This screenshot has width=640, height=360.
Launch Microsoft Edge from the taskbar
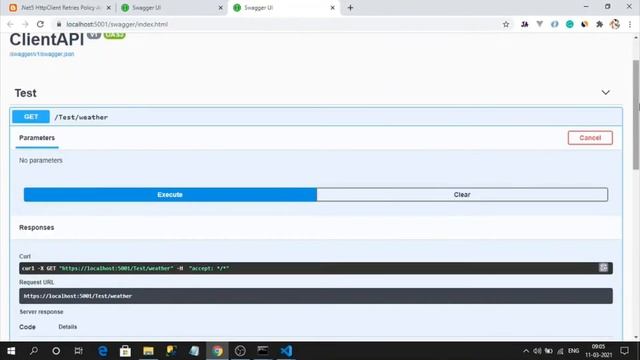(102, 351)
